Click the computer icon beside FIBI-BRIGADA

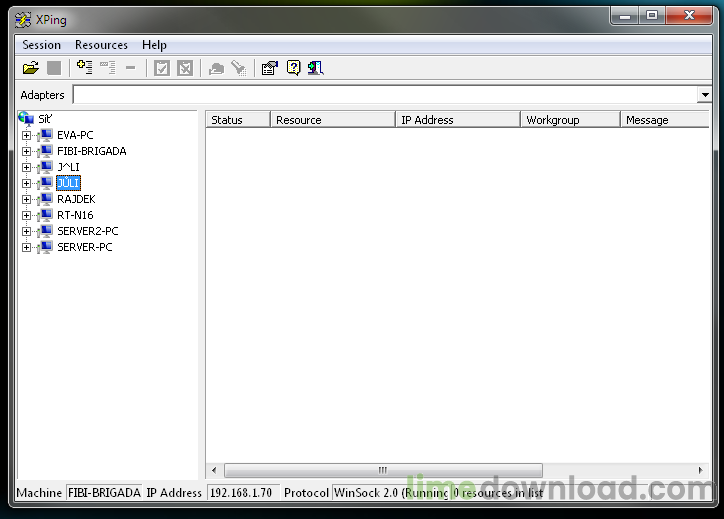tap(45, 151)
